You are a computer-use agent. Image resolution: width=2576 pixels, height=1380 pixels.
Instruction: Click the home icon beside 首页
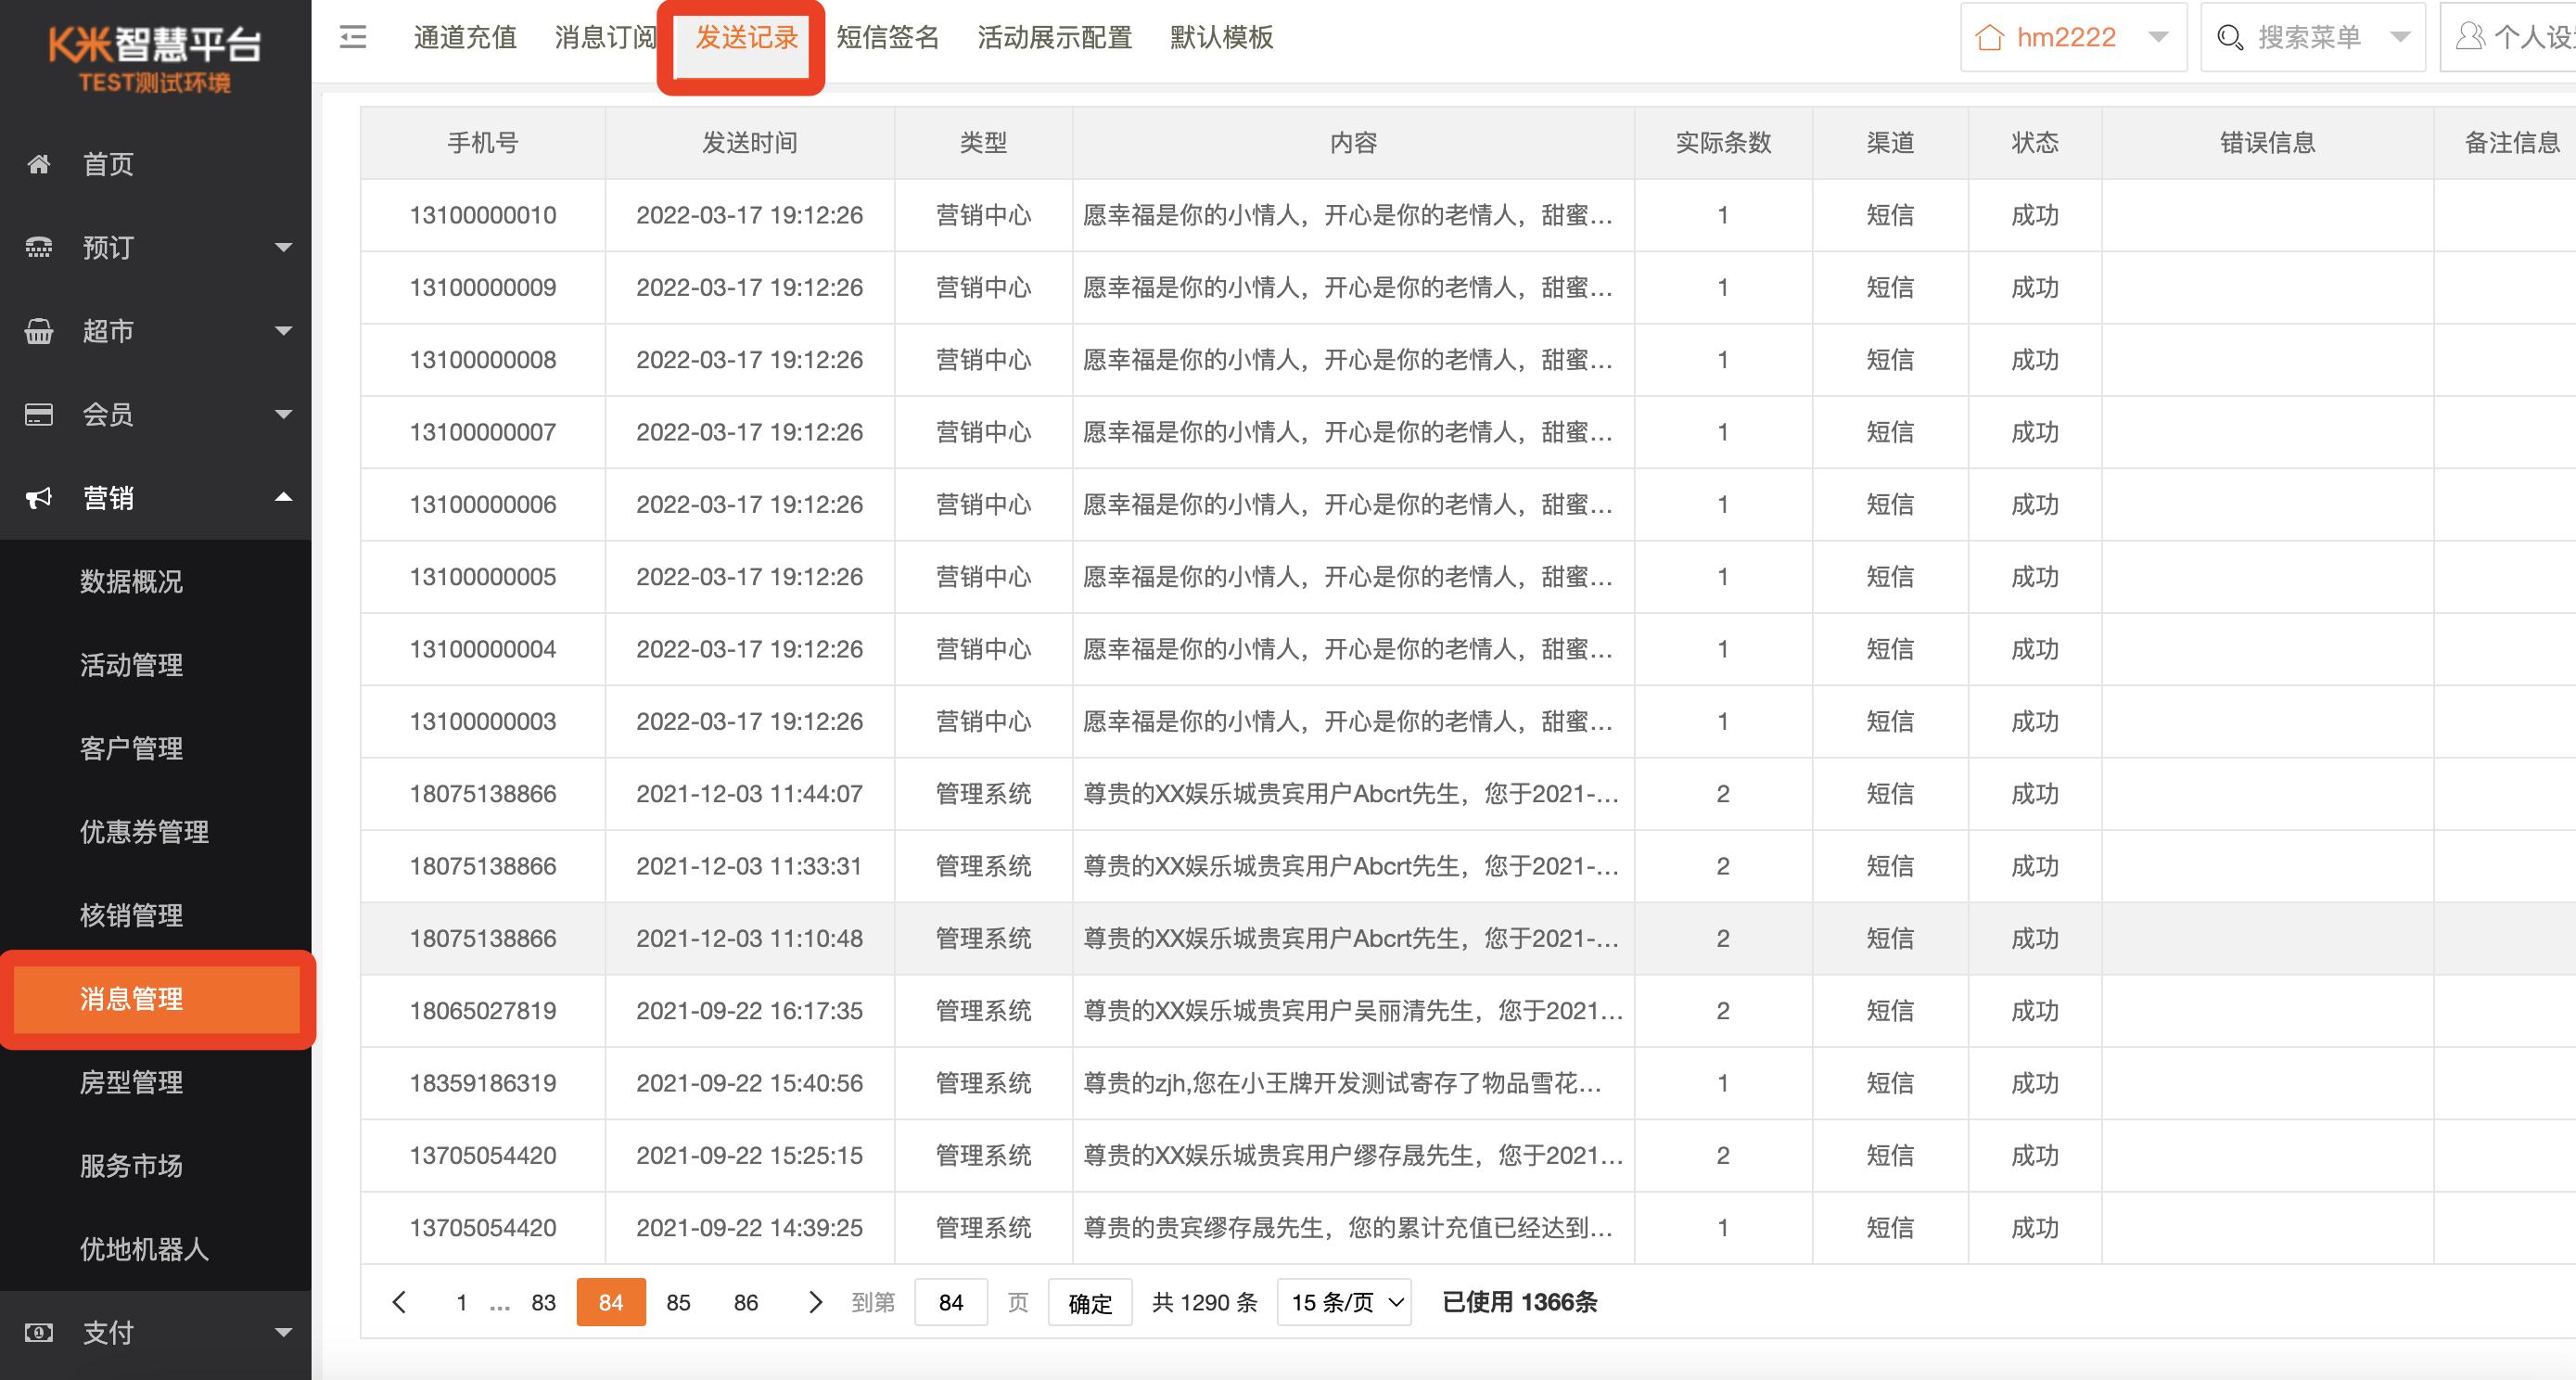click(38, 164)
